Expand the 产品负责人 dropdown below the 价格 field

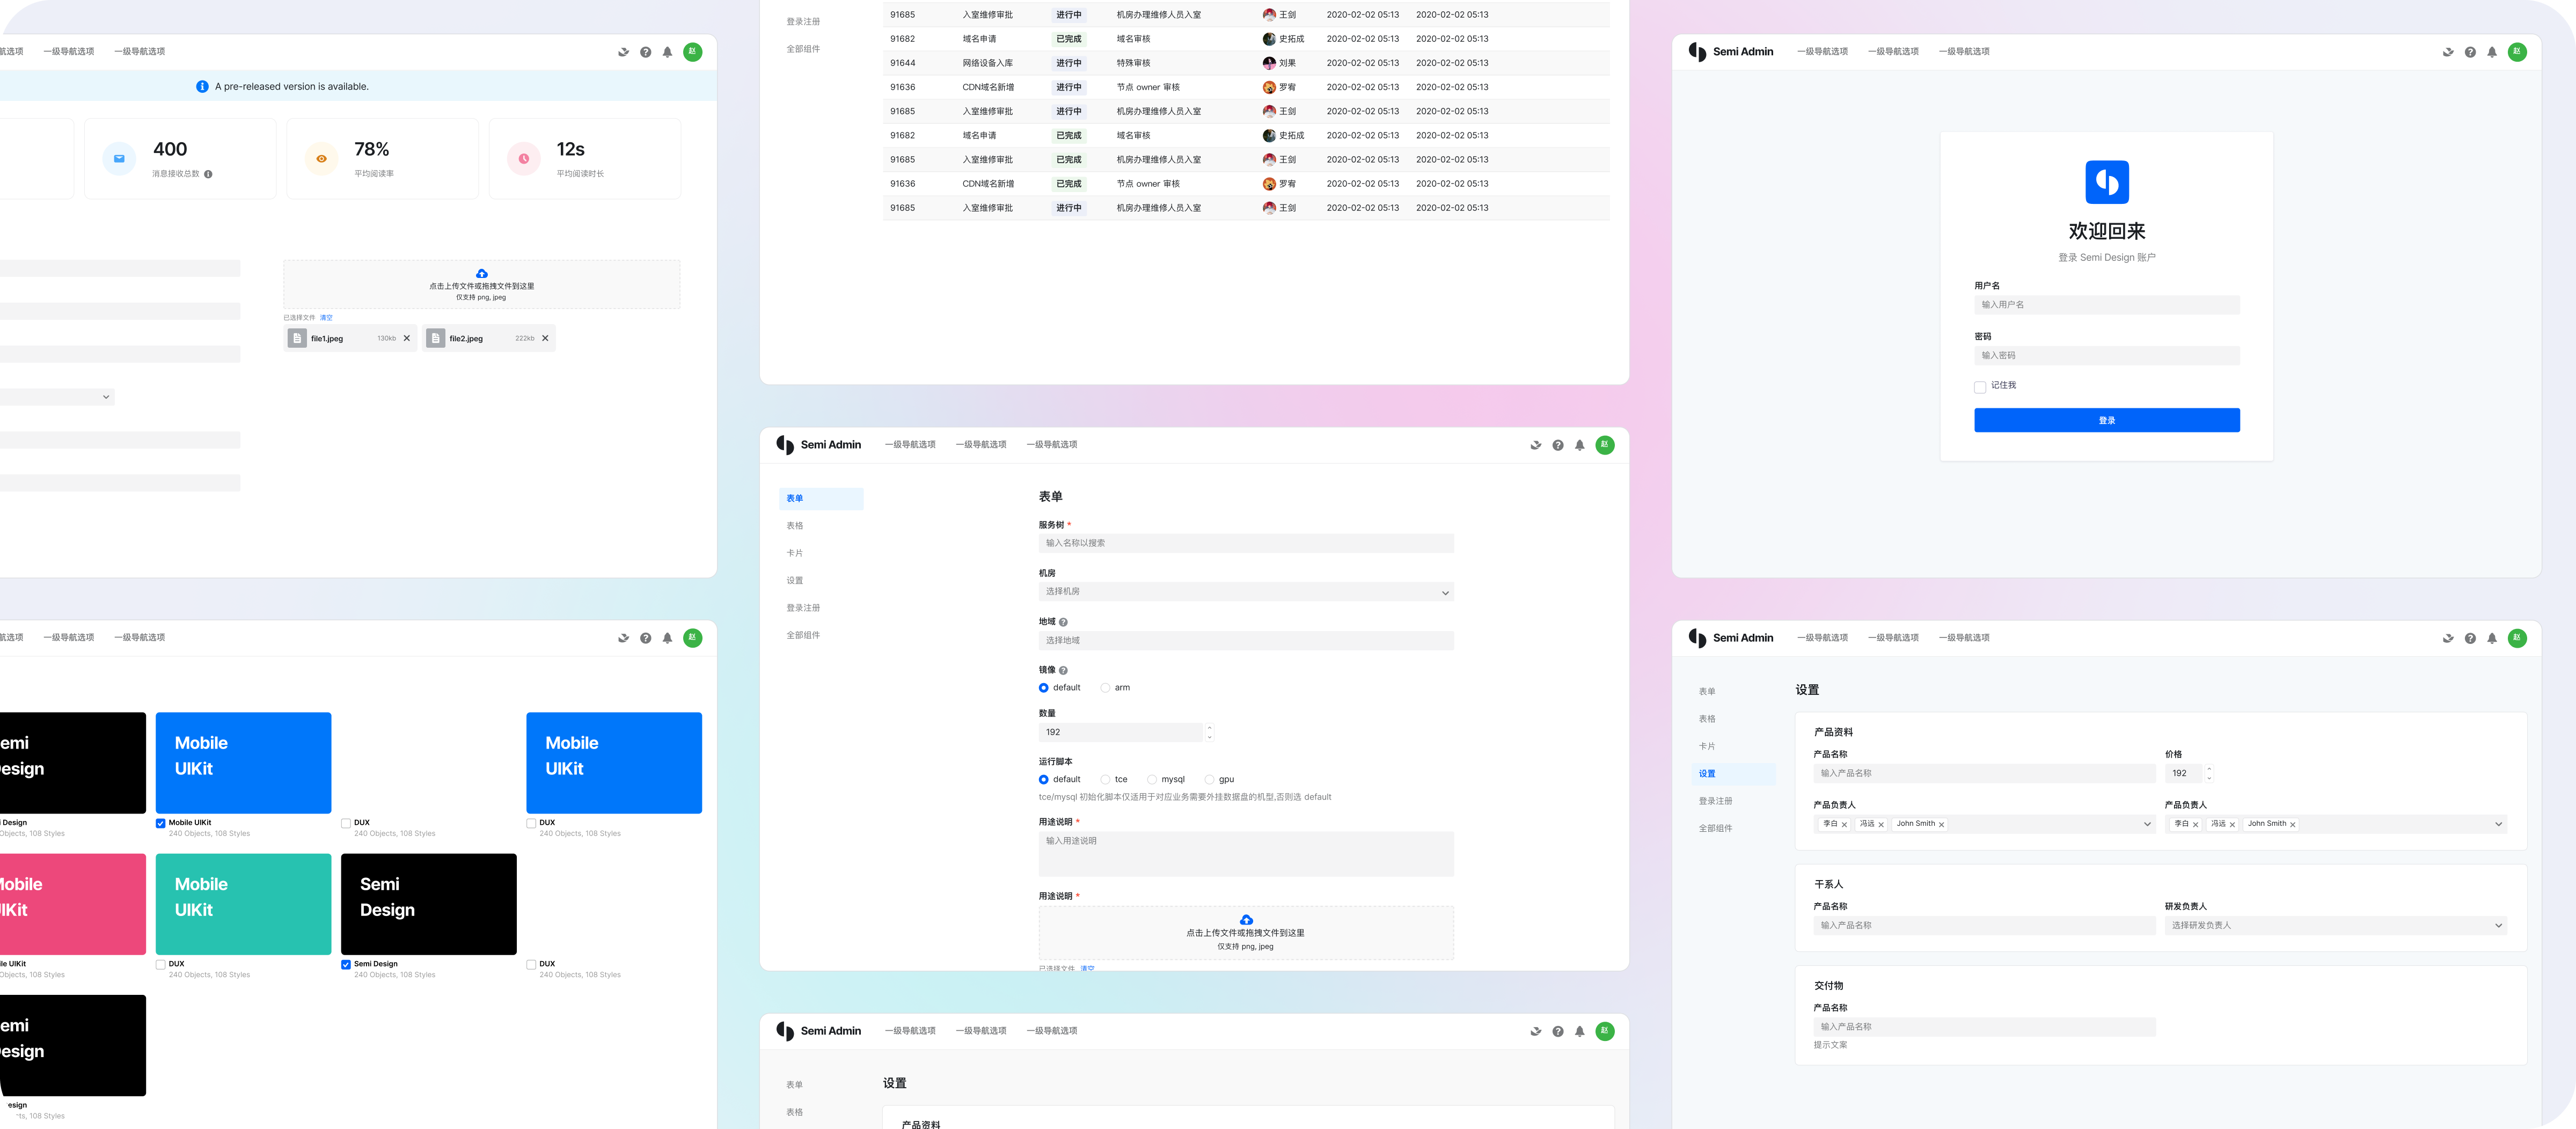pos(2335,825)
